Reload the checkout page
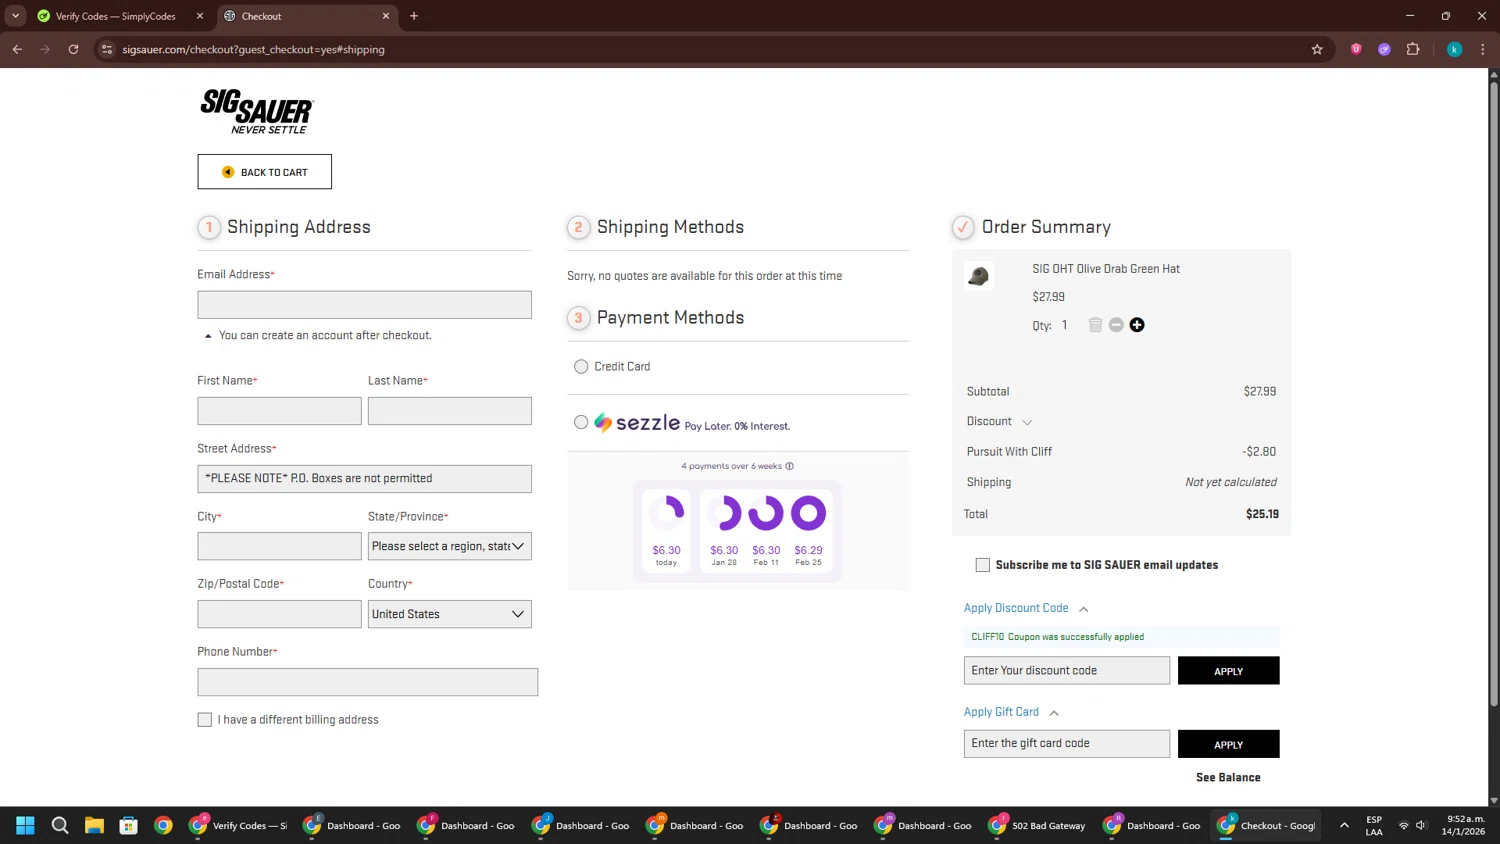Image resolution: width=1500 pixels, height=844 pixels. tap(73, 49)
